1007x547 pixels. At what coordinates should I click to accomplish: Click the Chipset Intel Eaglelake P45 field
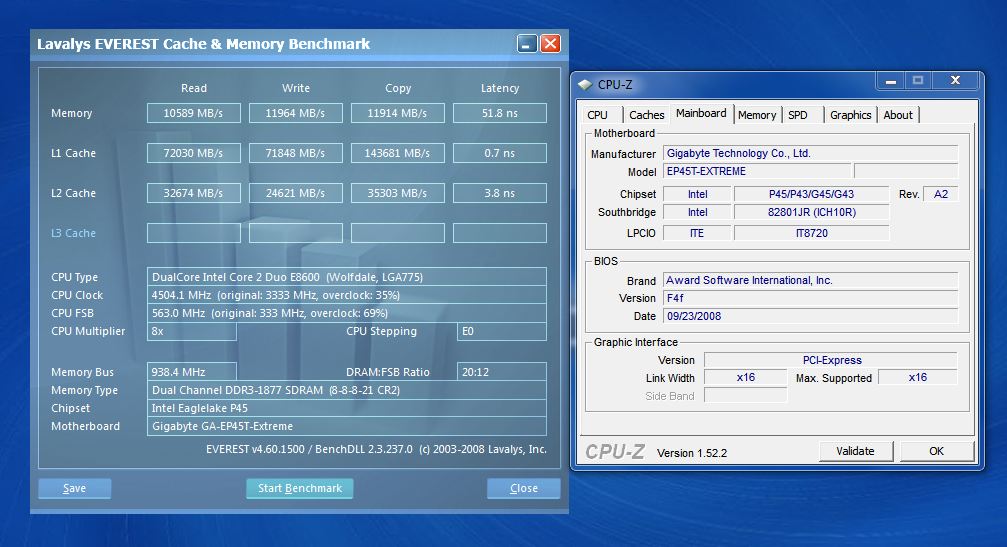[347, 408]
